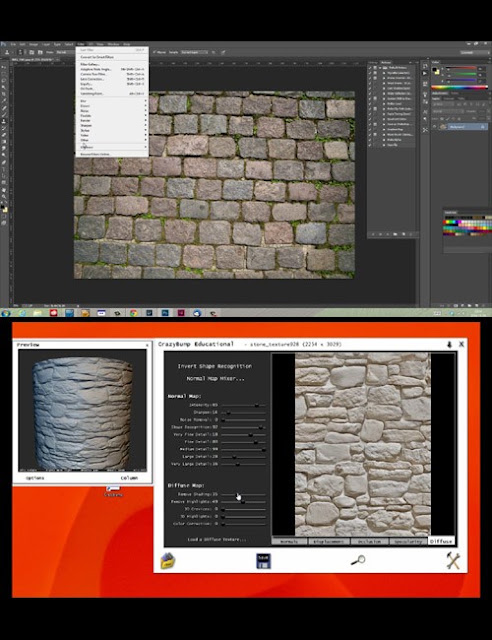The image size is (492, 640).
Task: Click the magnifying glass icon in CrazyBump
Action: click(x=358, y=560)
